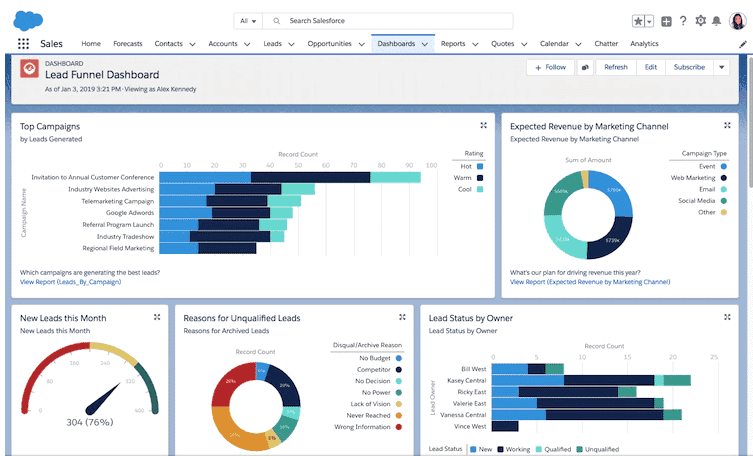Screen dimensions: 753x456
Task: Click the Follow button
Action: click(550, 67)
